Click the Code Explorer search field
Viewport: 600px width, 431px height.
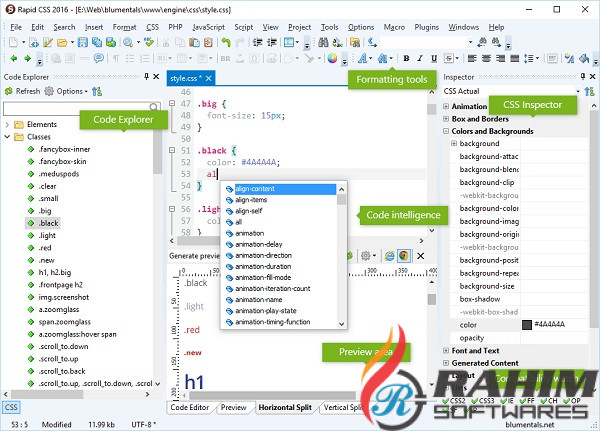81,109
